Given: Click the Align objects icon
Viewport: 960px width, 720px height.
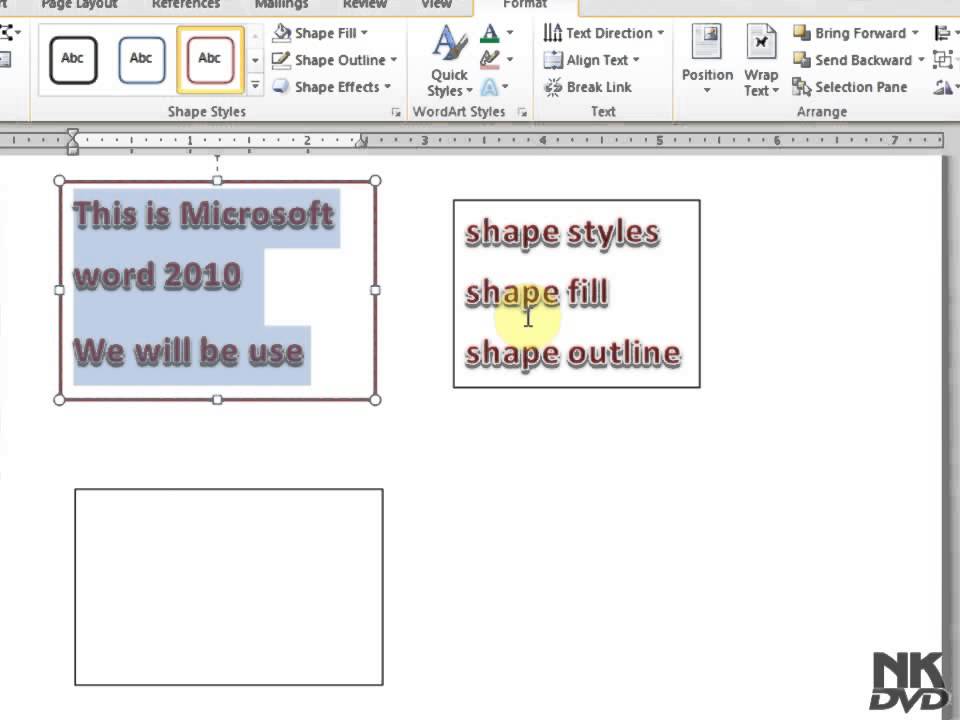Looking at the screenshot, I should click(x=943, y=33).
